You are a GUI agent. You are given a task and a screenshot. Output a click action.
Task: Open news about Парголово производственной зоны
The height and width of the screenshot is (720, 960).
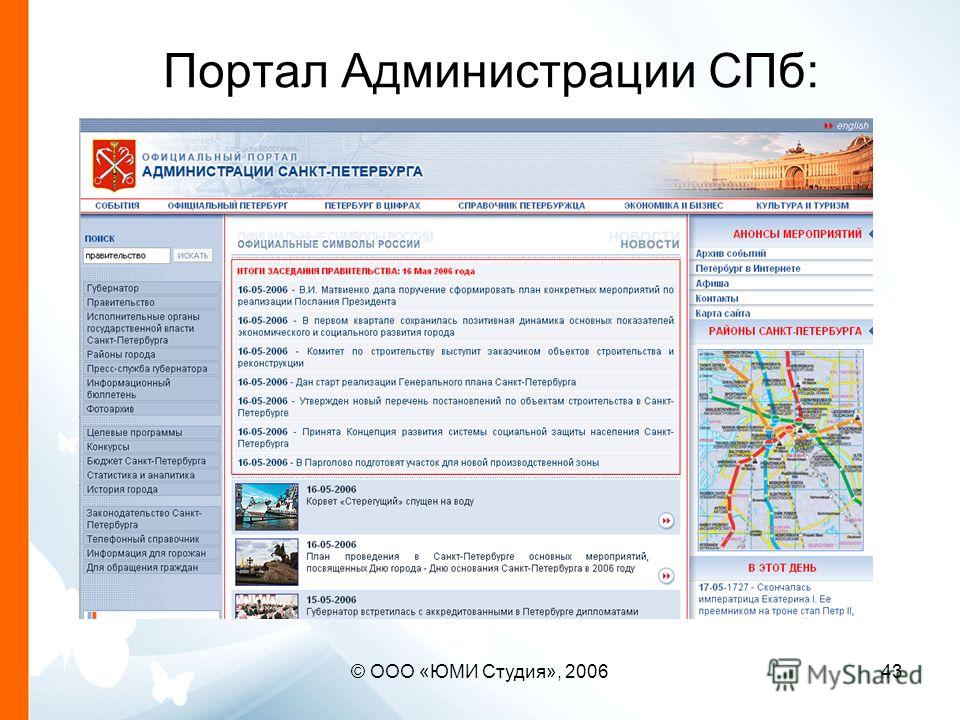418,463
